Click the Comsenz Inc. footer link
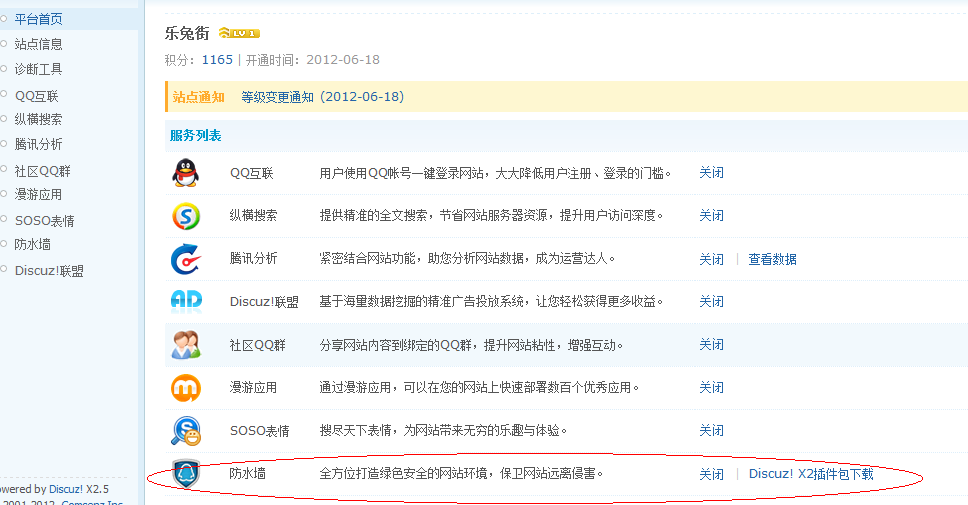Viewport: 968px width, 505px height. tap(93, 503)
